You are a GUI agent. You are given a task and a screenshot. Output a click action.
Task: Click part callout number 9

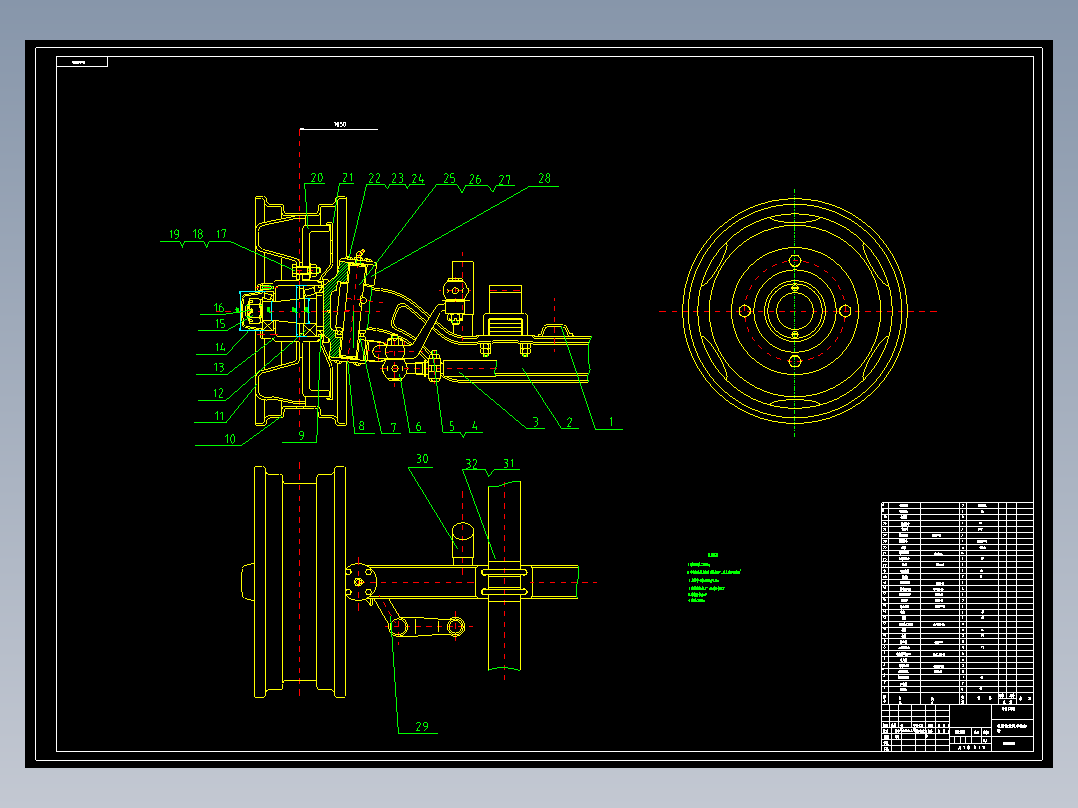pyautogui.click(x=301, y=435)
